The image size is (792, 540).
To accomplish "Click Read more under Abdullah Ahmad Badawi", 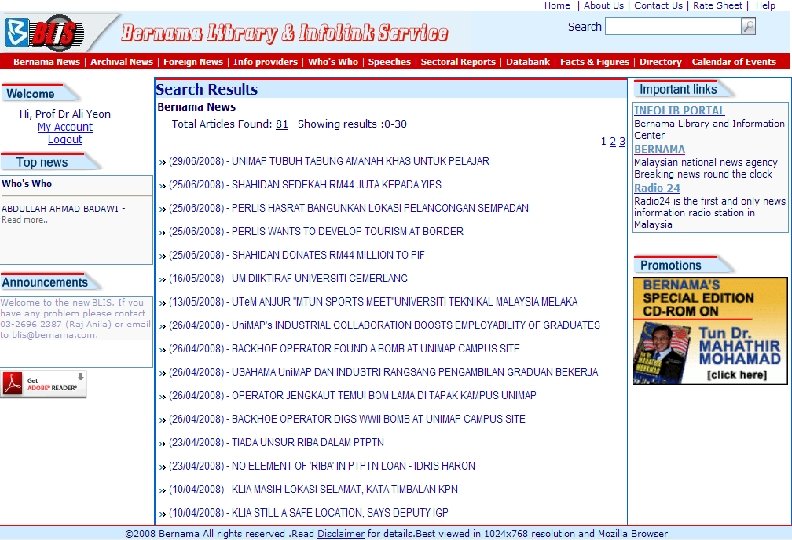I will tap(24, 220).
